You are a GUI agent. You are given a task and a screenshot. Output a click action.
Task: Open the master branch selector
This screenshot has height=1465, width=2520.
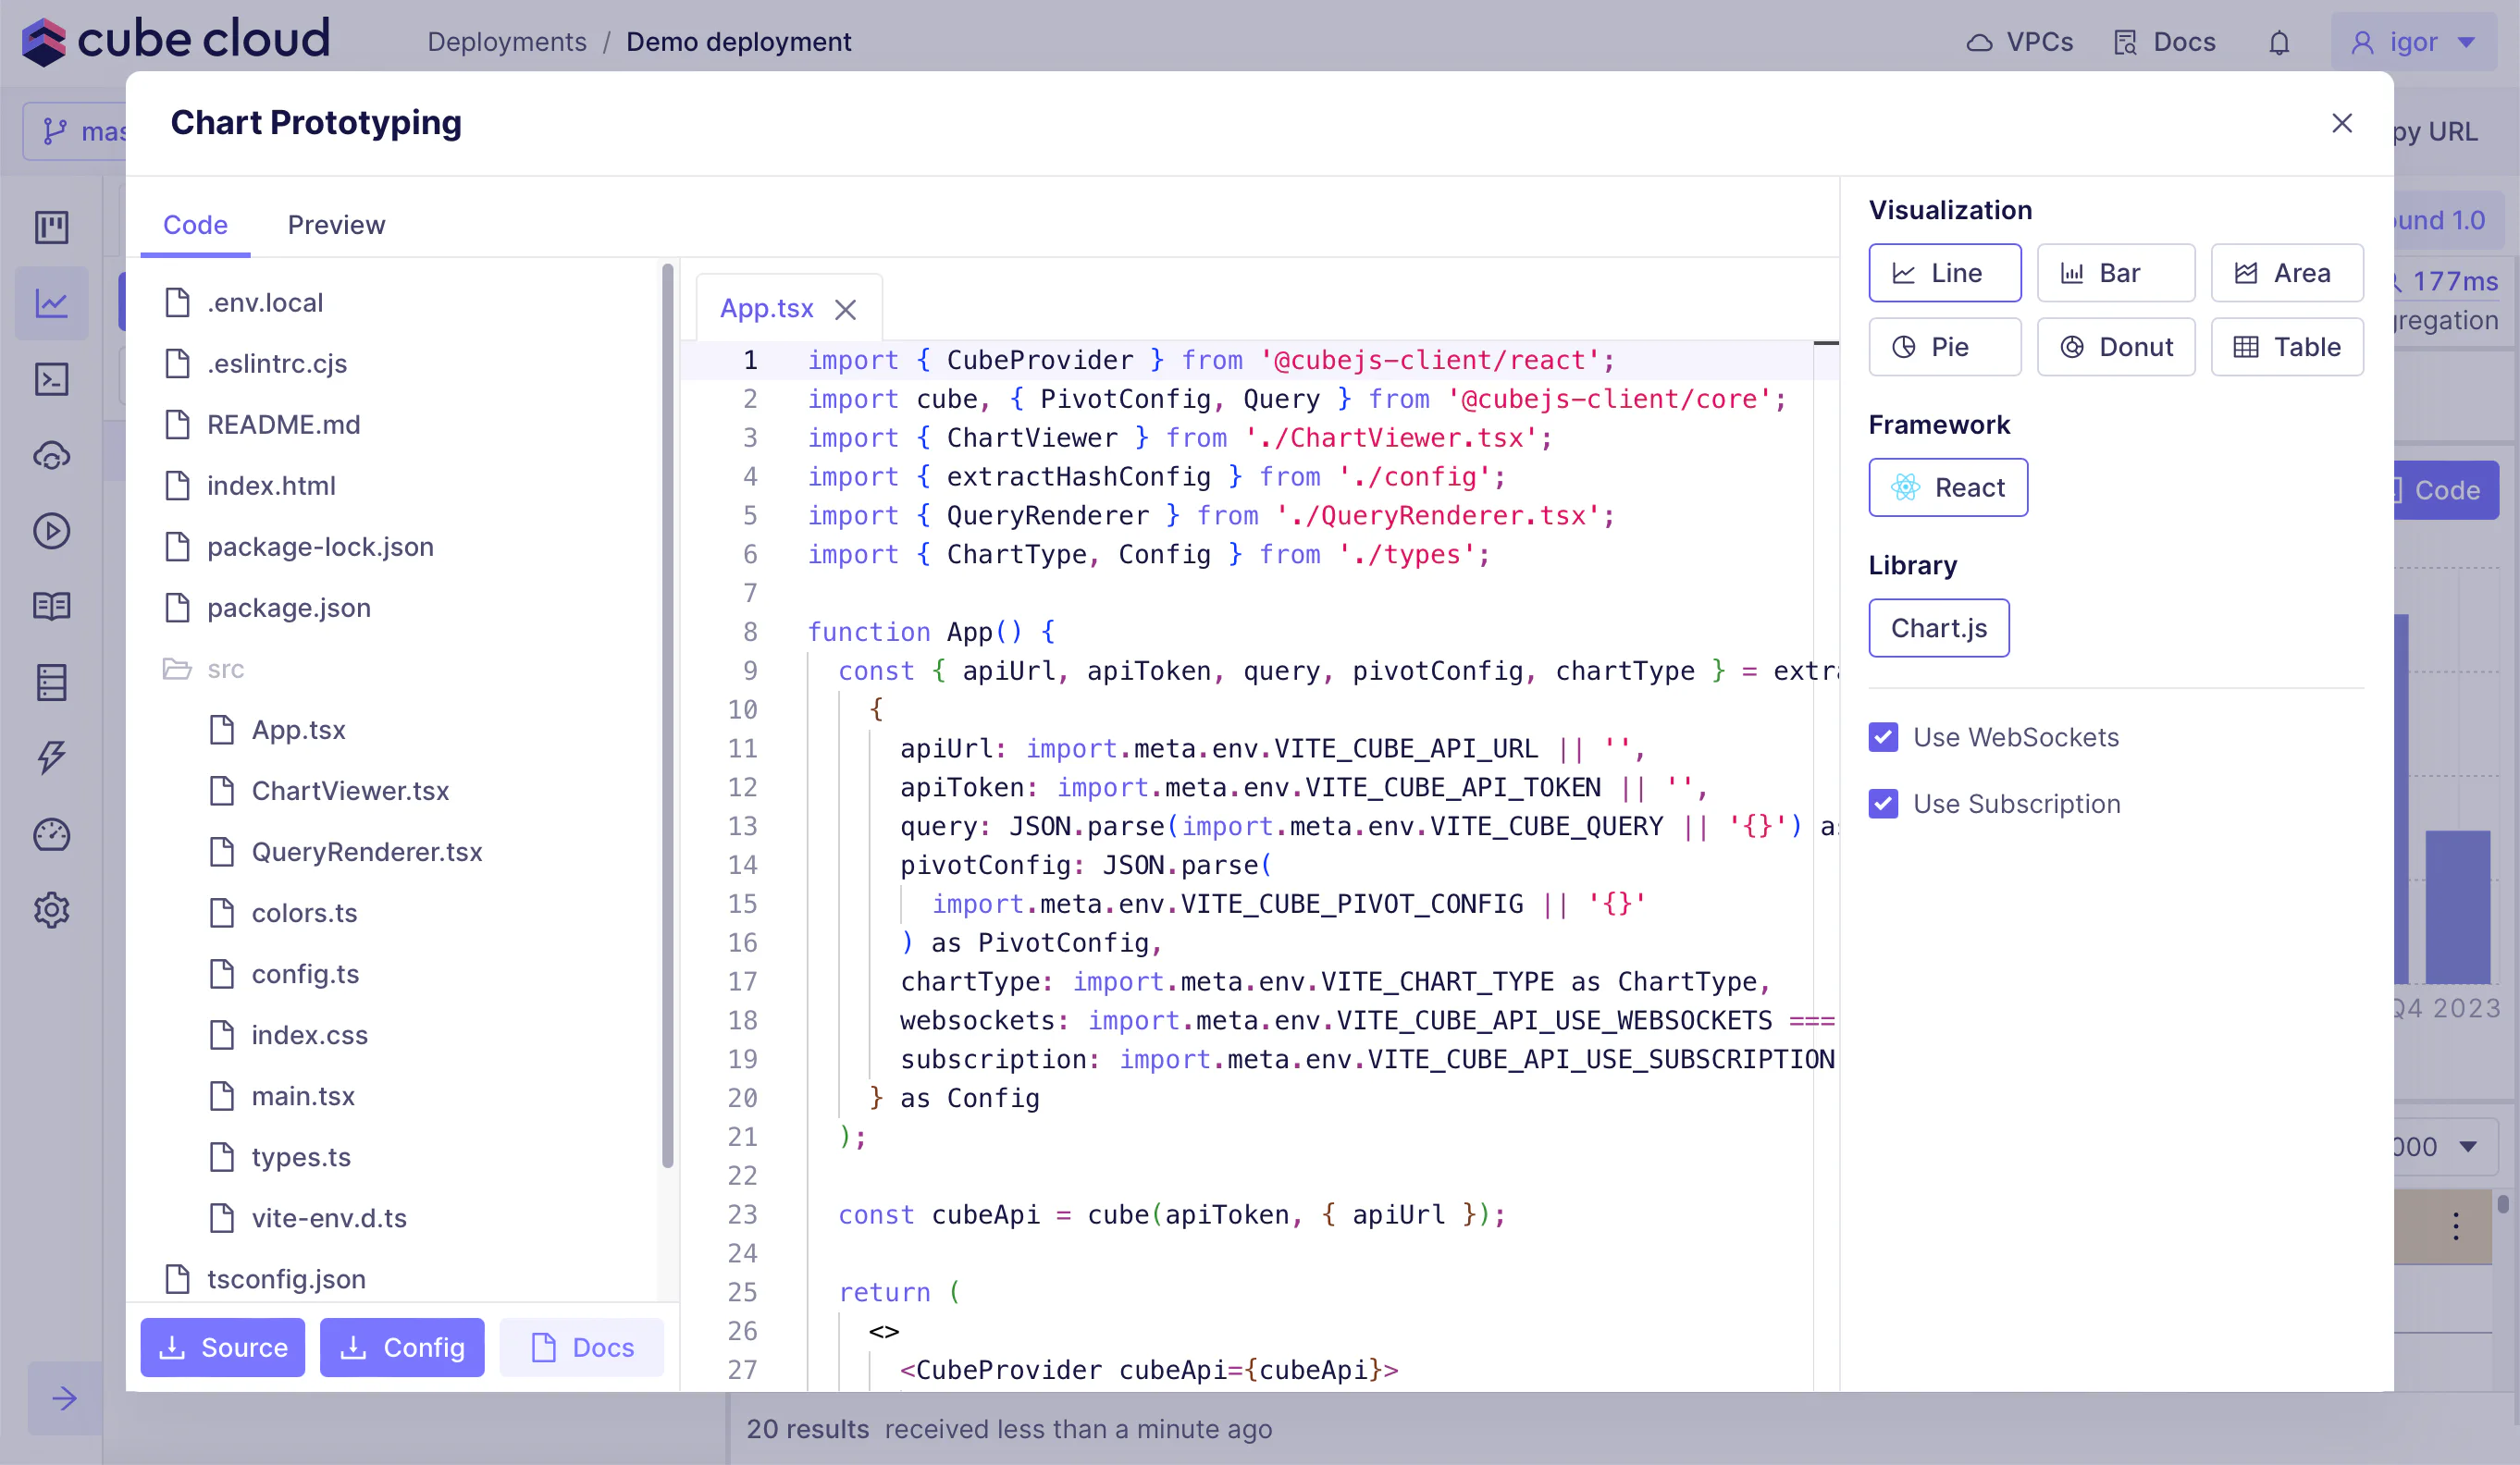(80, 131)
